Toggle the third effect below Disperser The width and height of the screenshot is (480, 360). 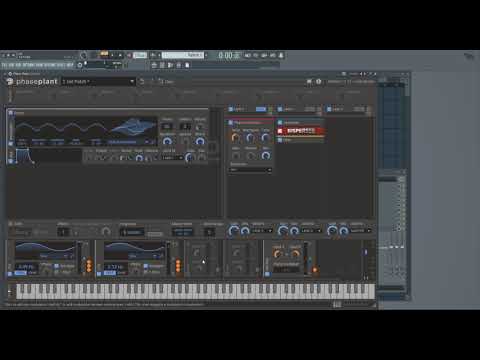coord(280,140)
